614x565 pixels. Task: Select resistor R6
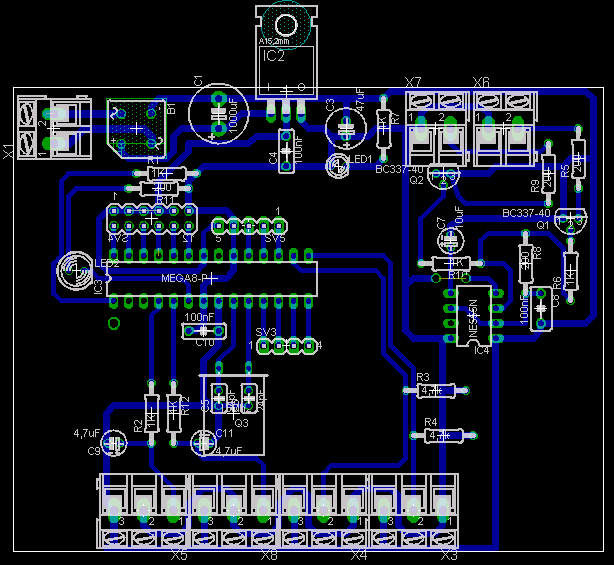coord(571,270)
